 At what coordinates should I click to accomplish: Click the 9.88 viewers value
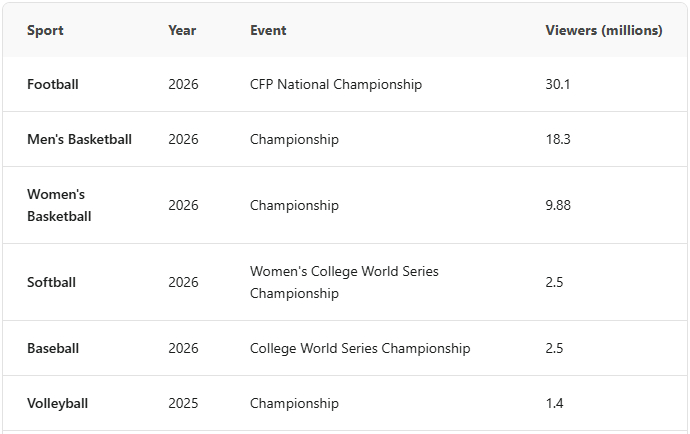tap(558, 205)
